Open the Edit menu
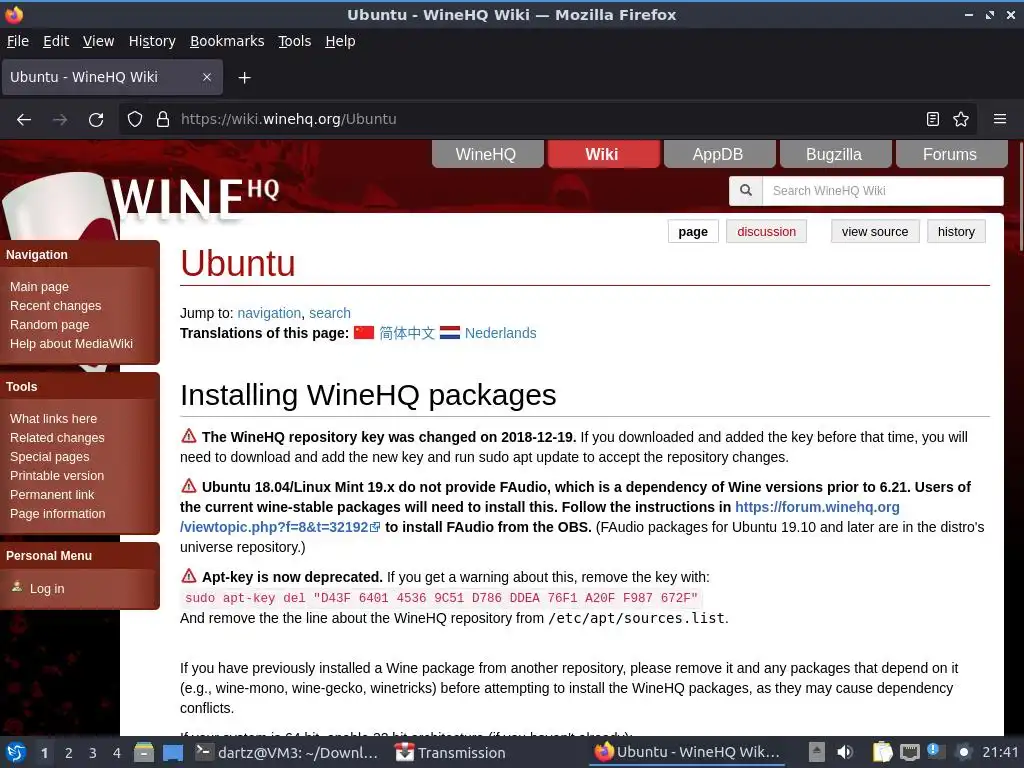The width and height of the screenshot is (1024, 768). click(56, 41)
